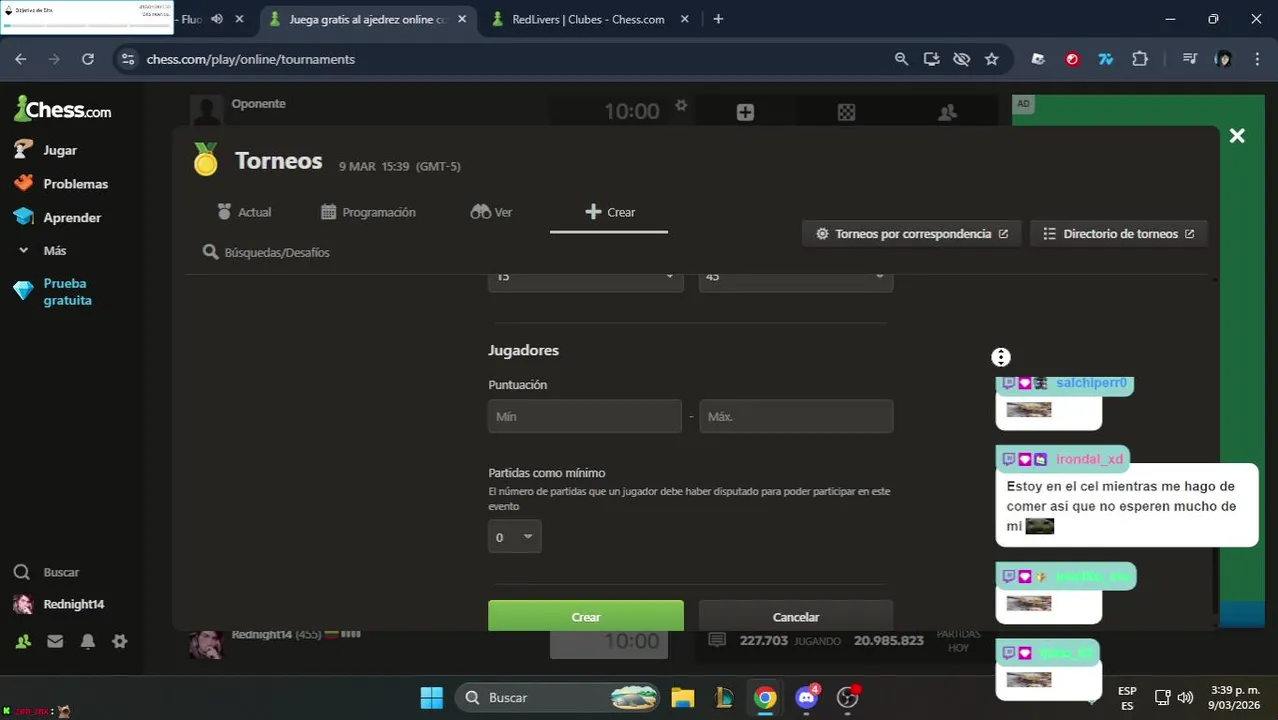The image size is (1278, 720).
Task: Click the Cancelar button
Action: tap(796, 616)
